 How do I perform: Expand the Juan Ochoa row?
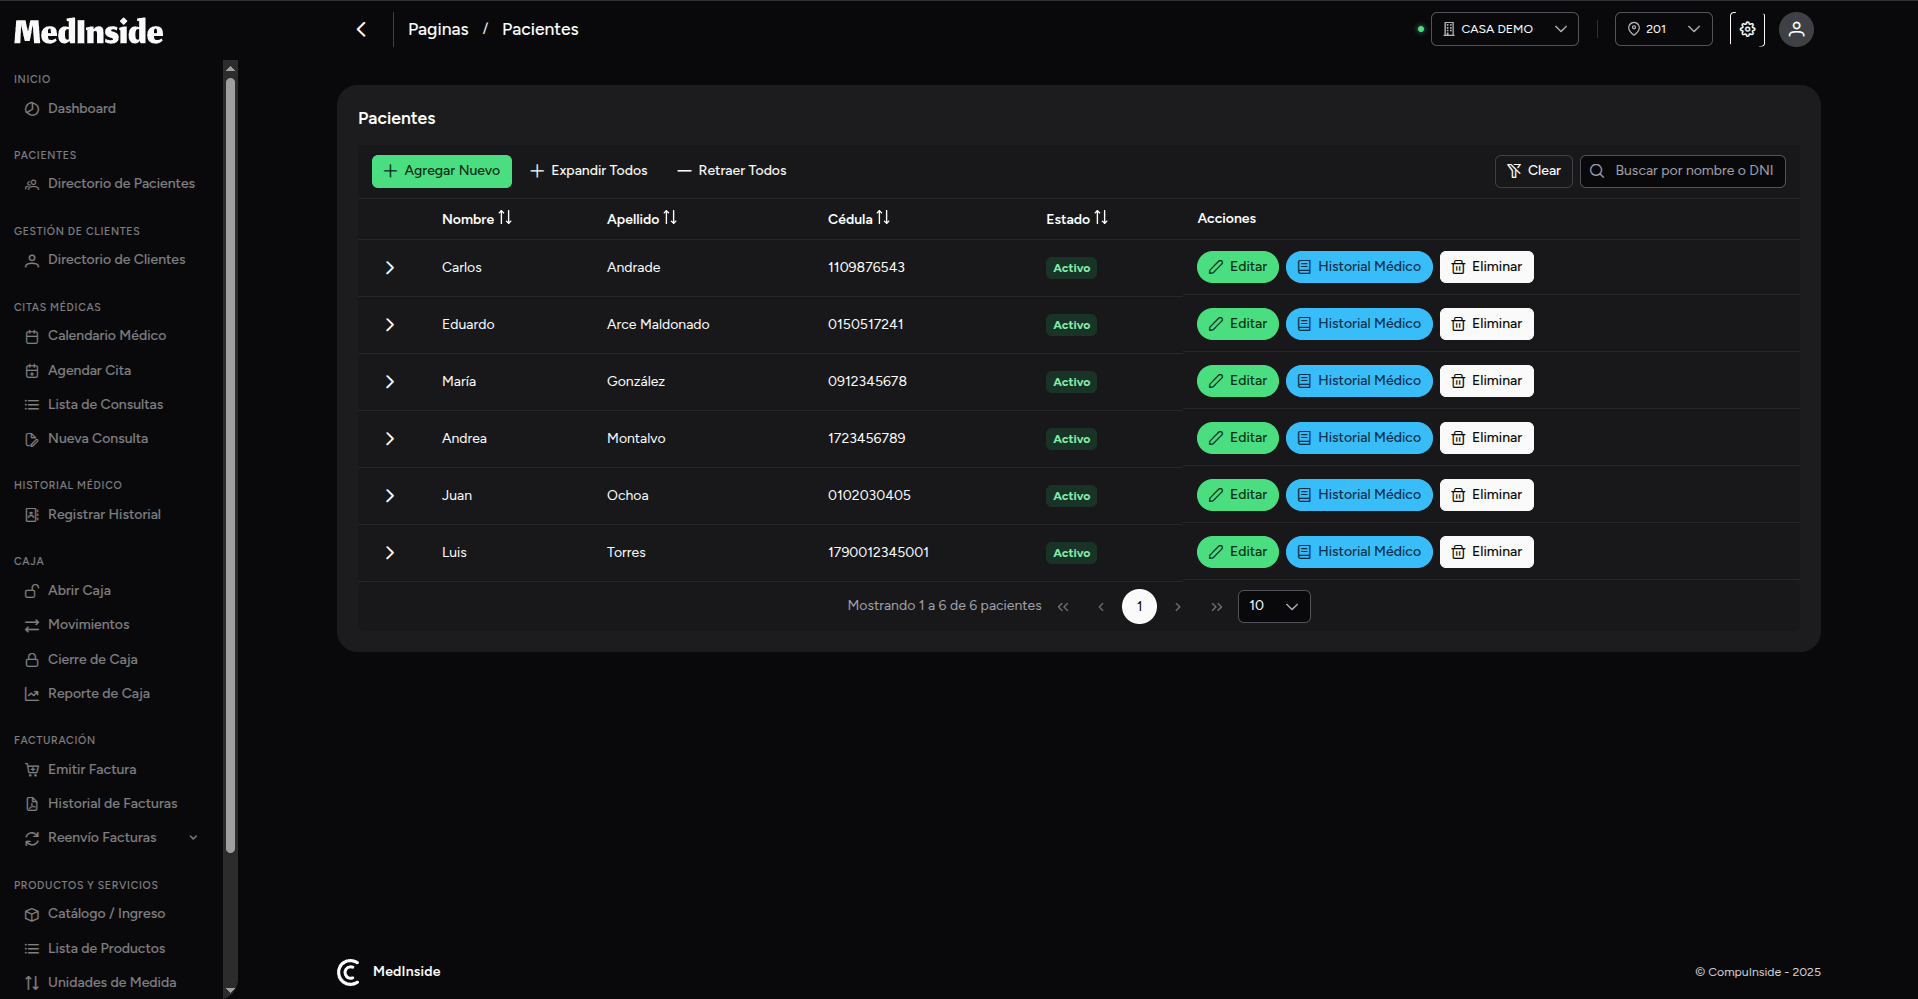pyautogui.click(x=390, y=496)
